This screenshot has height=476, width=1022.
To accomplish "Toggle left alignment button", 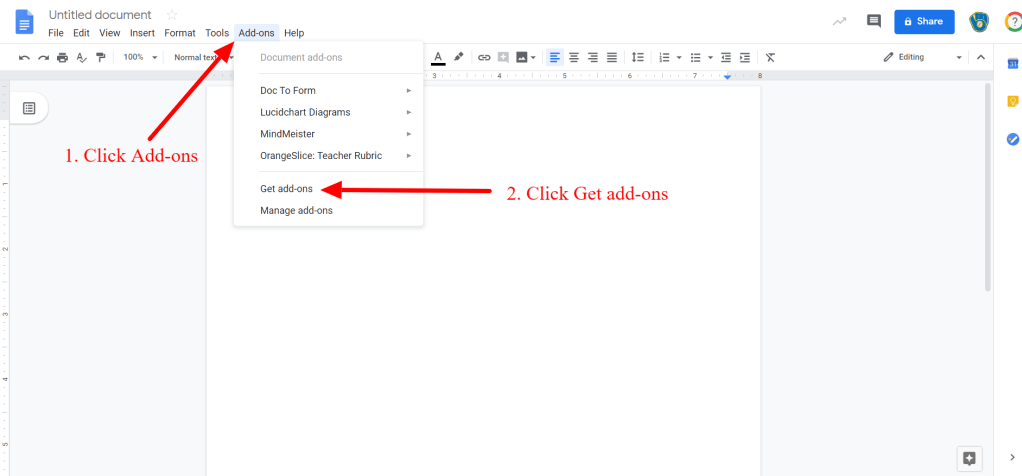I will tap(555, 58).
